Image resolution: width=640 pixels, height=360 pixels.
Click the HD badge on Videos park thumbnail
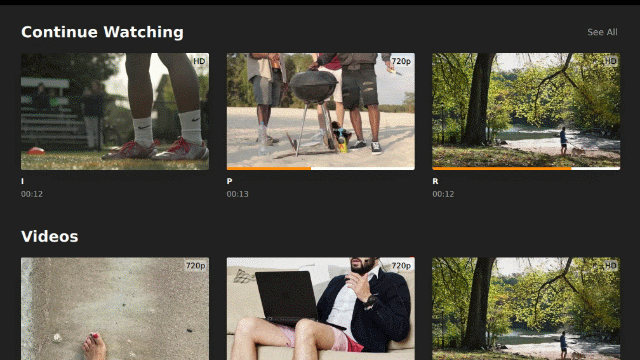coord(611,266)
